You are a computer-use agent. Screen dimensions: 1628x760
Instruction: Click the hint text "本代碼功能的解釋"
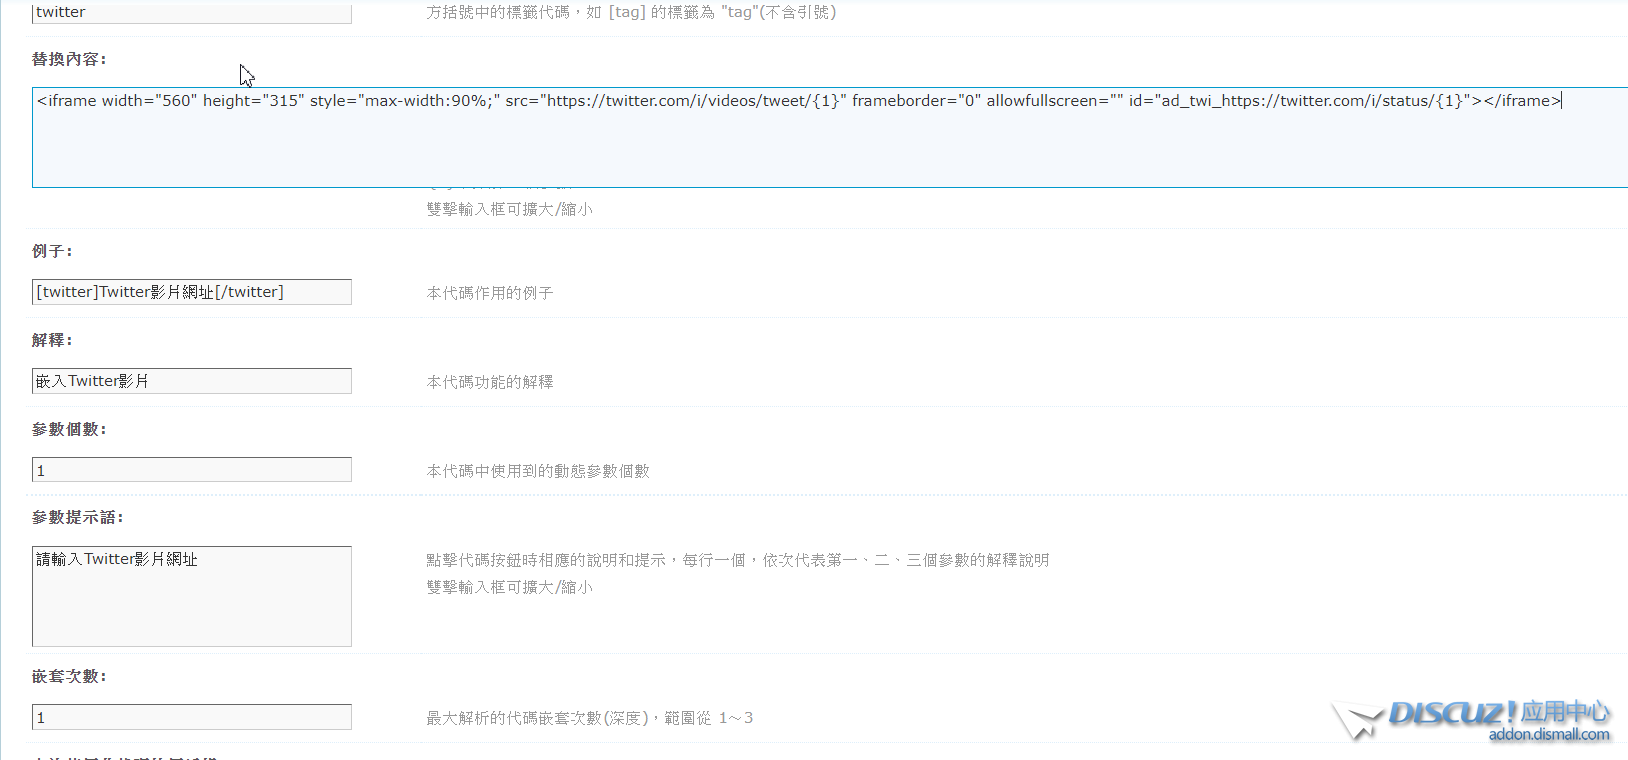point(489,382)
